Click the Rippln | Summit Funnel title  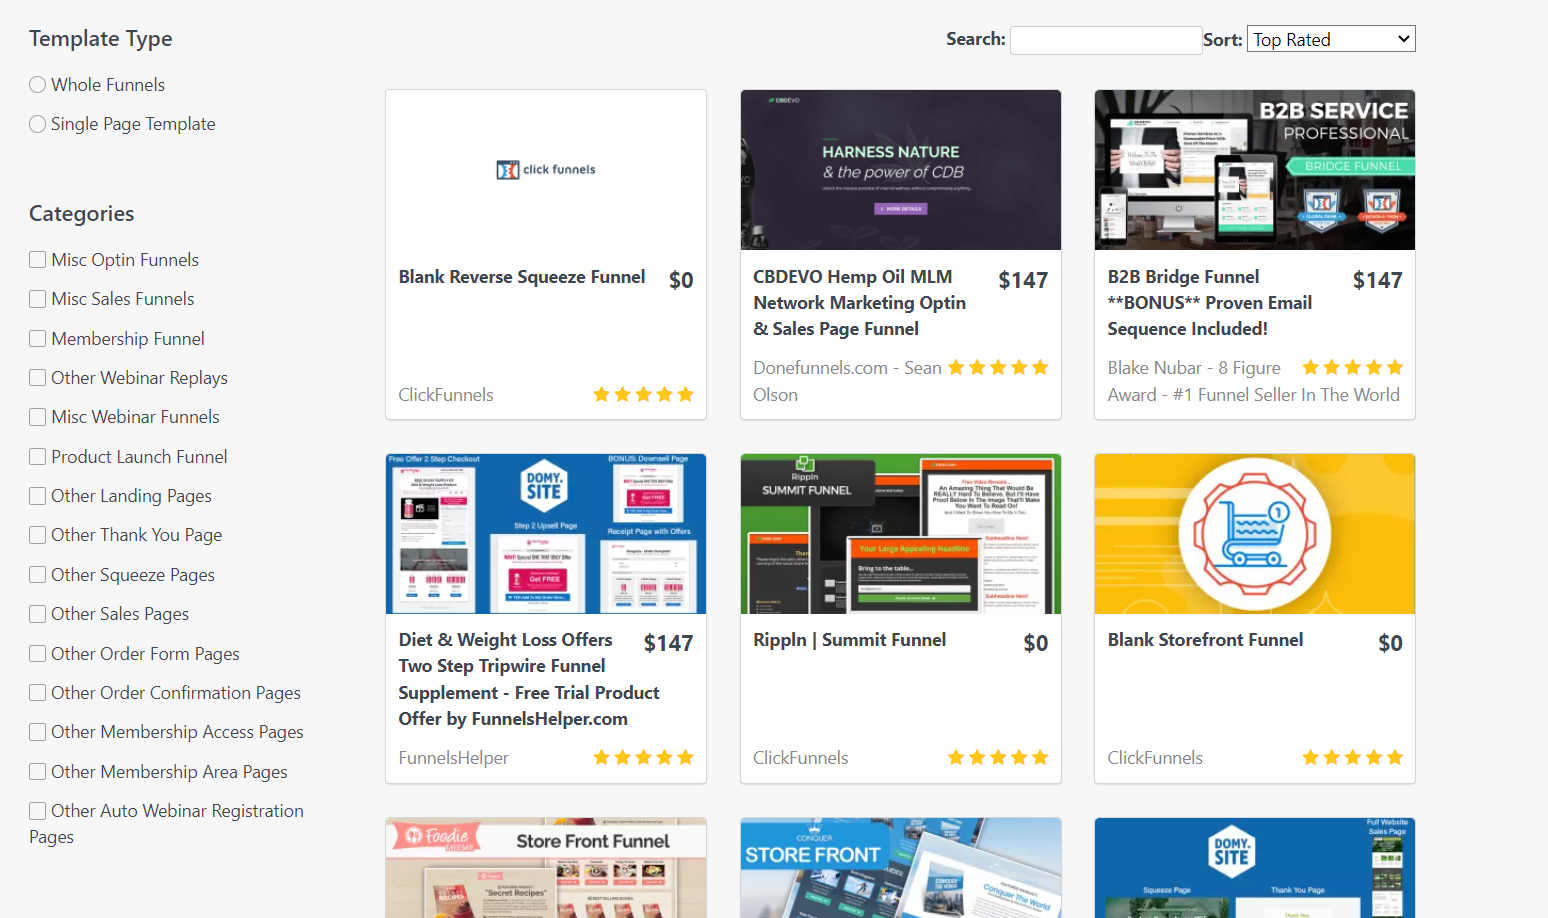[850, 640]
